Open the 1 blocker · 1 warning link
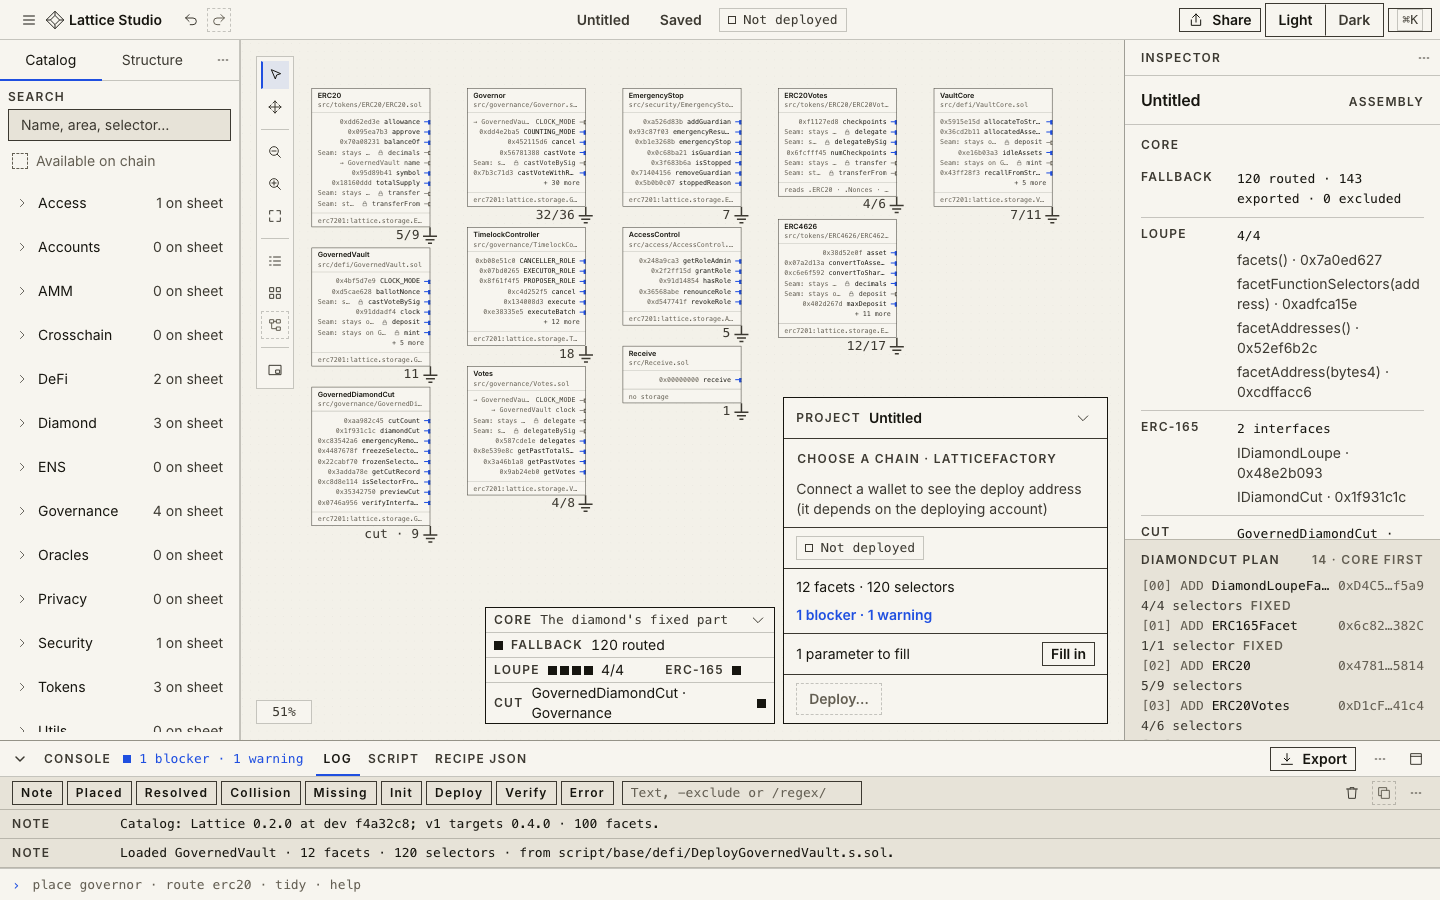1440x900 pixels. point(864,615)
